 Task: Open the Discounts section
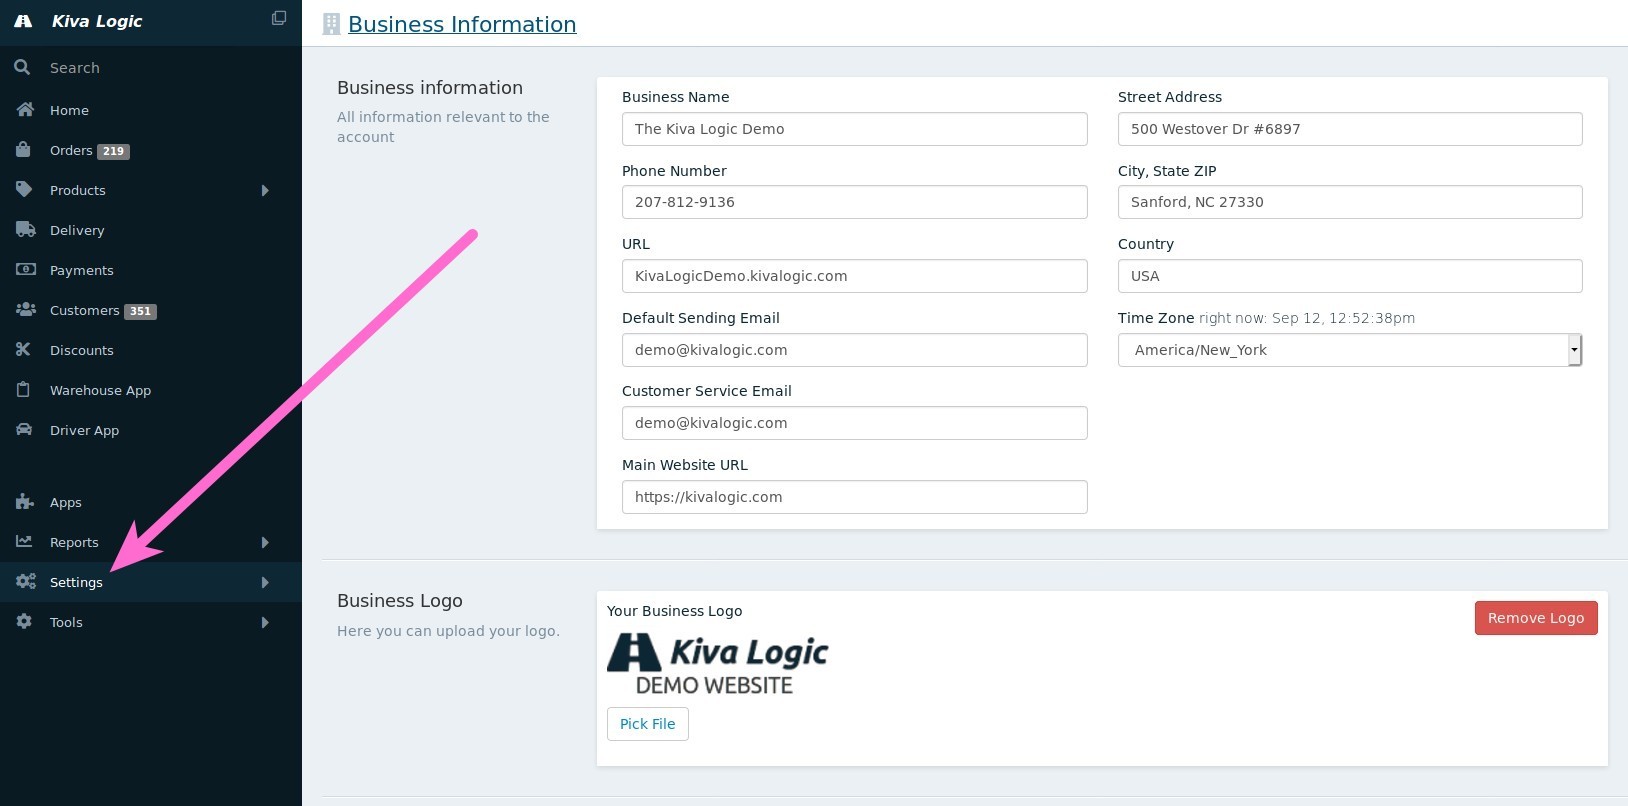(x=151, y=350)
